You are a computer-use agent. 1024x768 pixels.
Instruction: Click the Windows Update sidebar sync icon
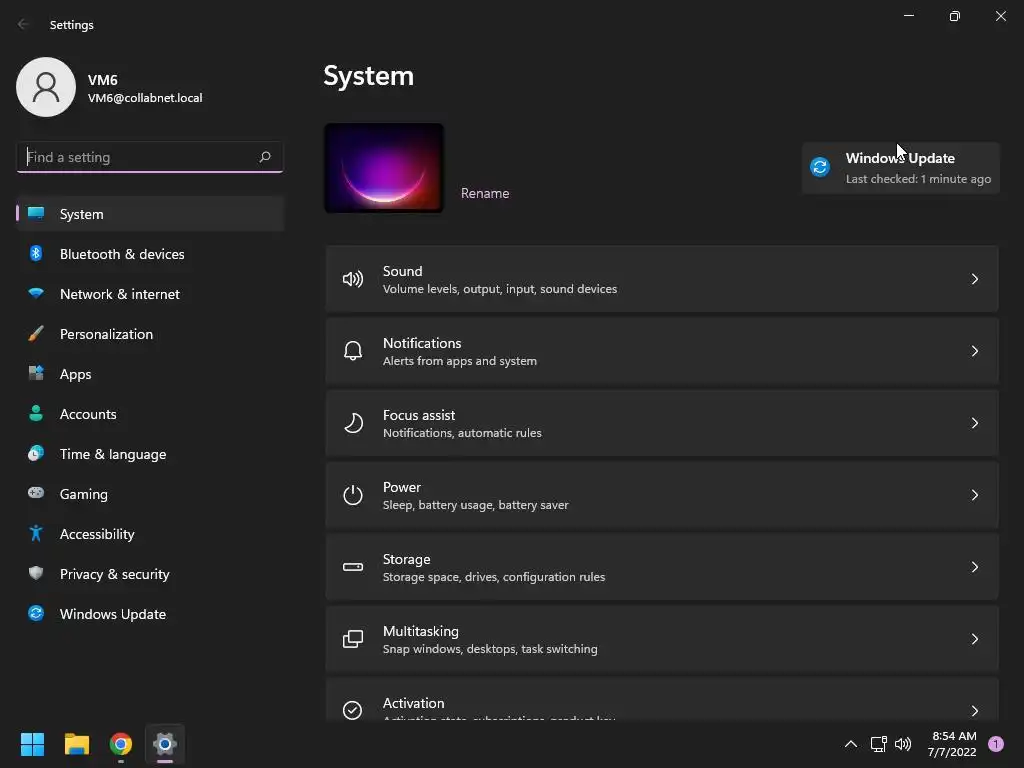tap(36, 613)
